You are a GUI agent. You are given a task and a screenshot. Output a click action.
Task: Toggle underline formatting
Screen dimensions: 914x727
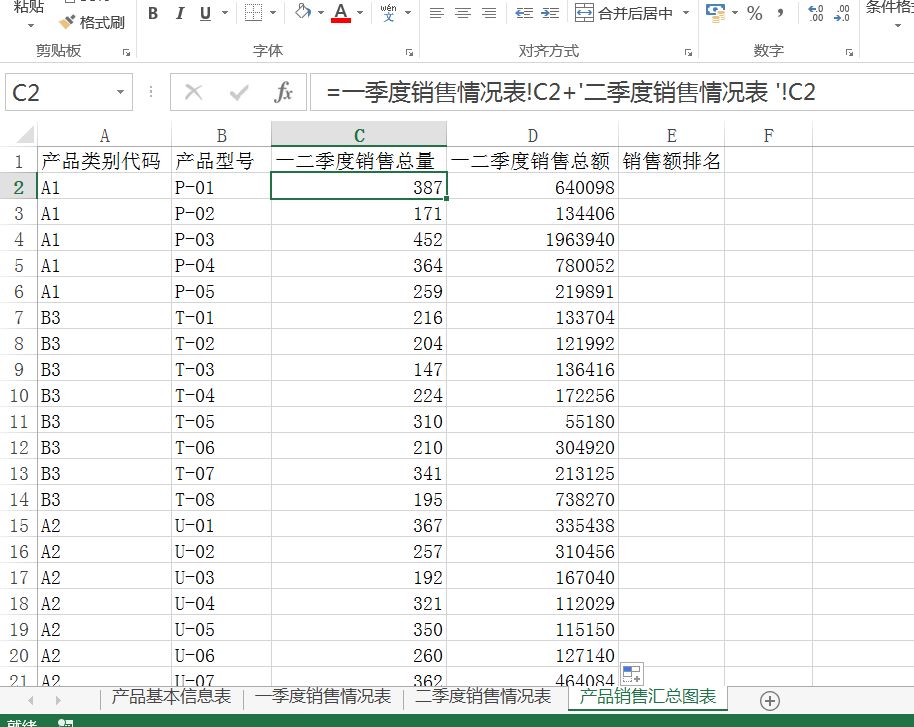pos(206,14)
